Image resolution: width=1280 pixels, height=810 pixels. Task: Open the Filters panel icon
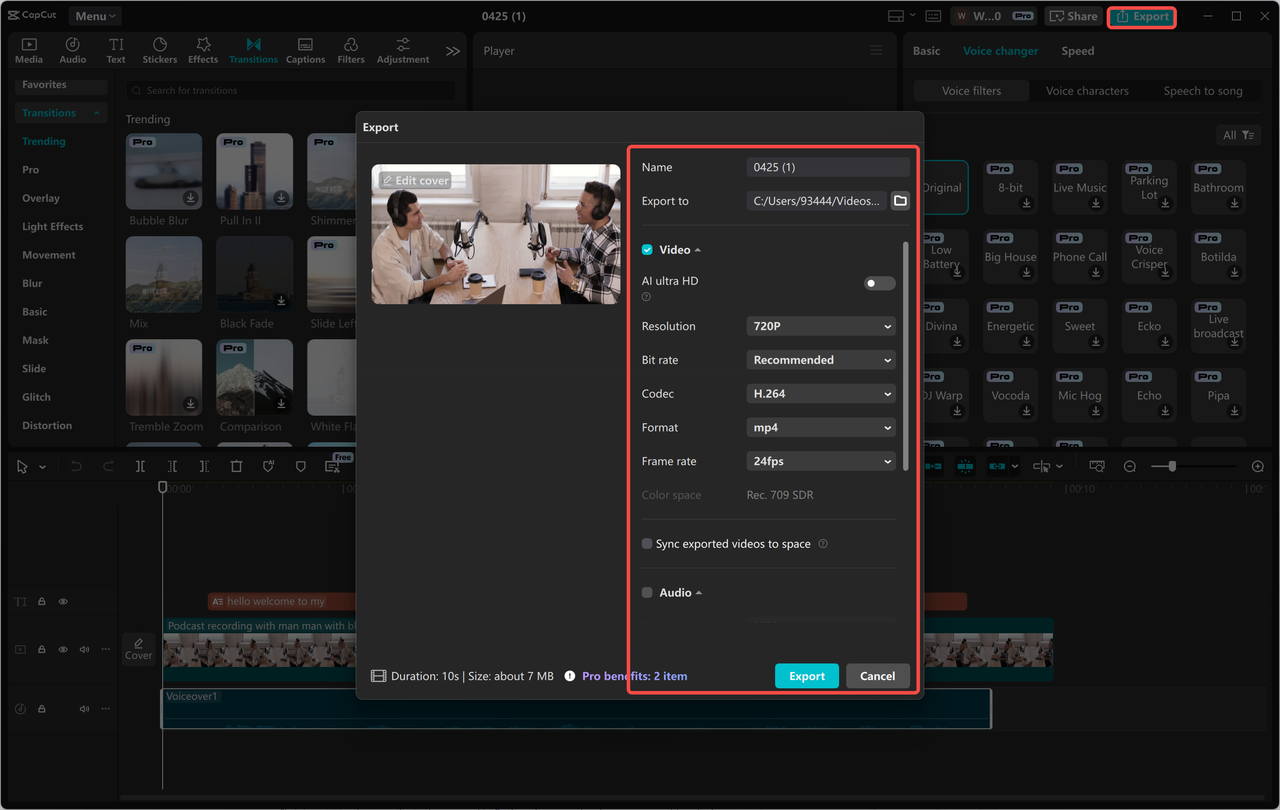351,50
